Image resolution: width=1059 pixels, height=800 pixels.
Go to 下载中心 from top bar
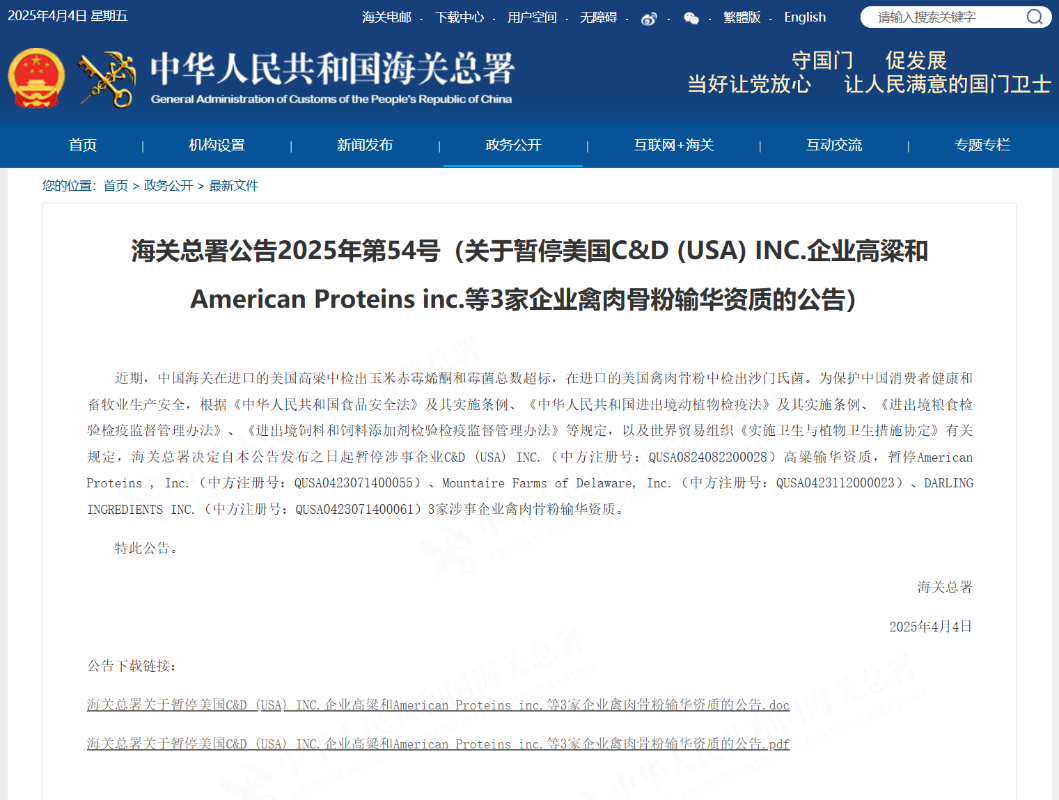pos(459,17)
